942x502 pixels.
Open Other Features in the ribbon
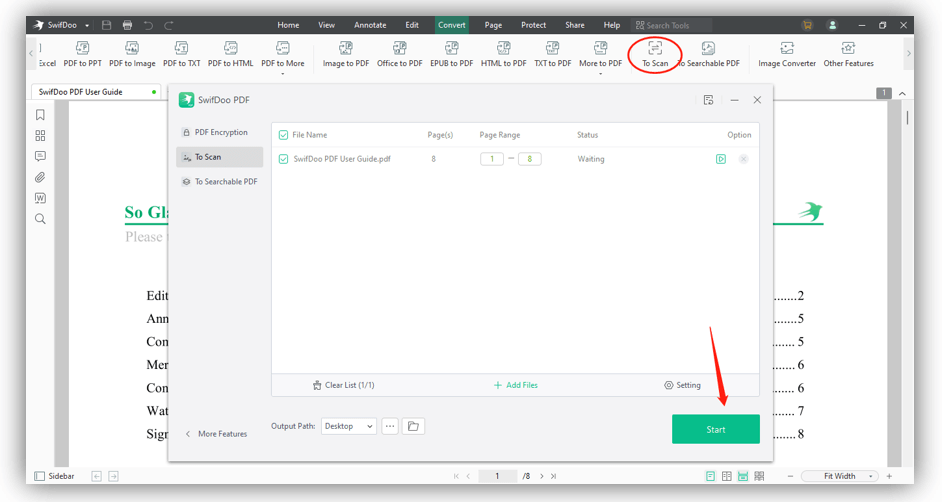pyautogui.click(x=848, y=54)
